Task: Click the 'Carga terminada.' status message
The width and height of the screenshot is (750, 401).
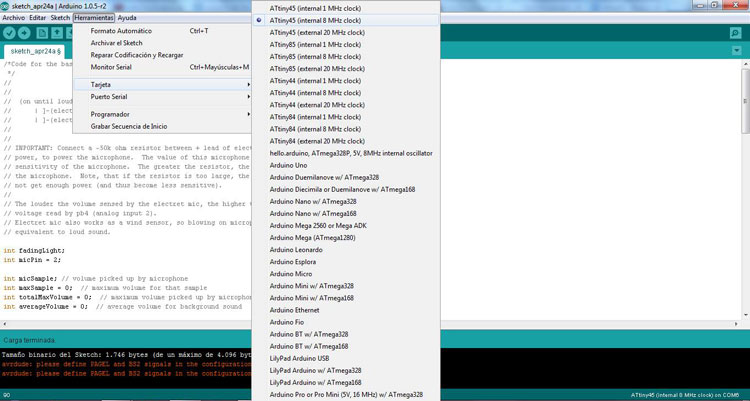Action: point(29,340)
